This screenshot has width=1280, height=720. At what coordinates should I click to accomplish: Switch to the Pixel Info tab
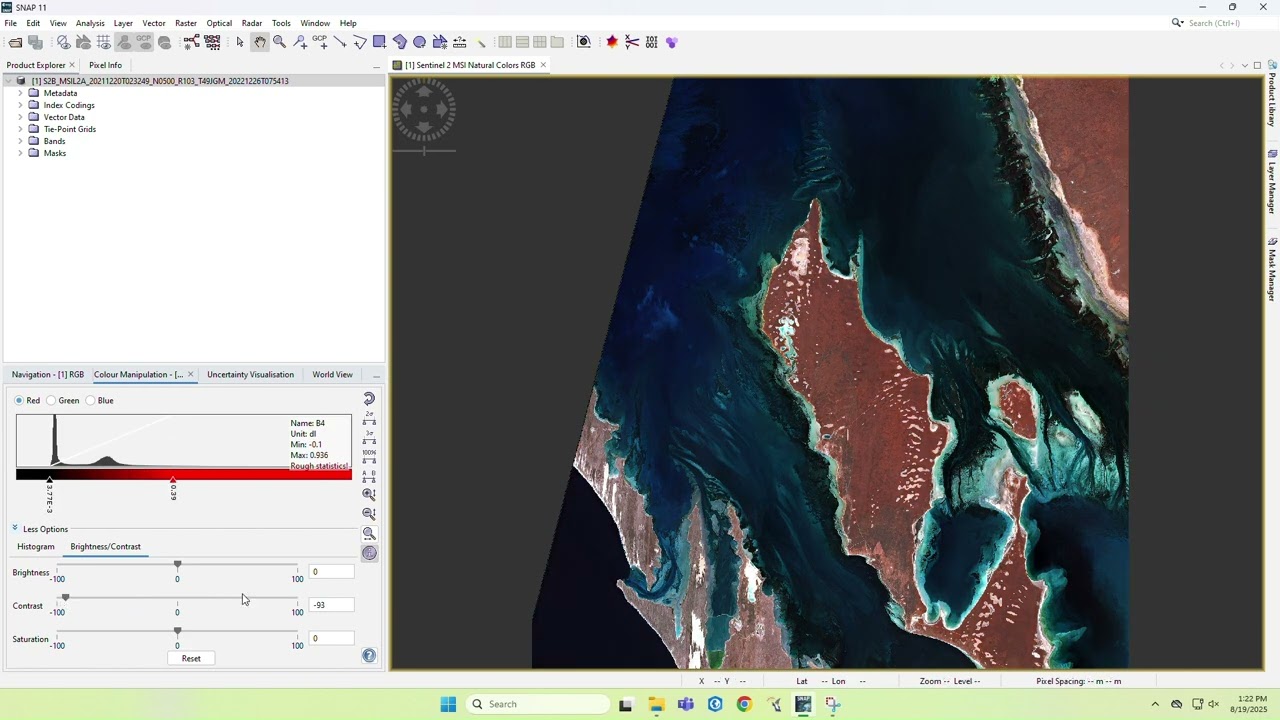click(x=105, y=65)
